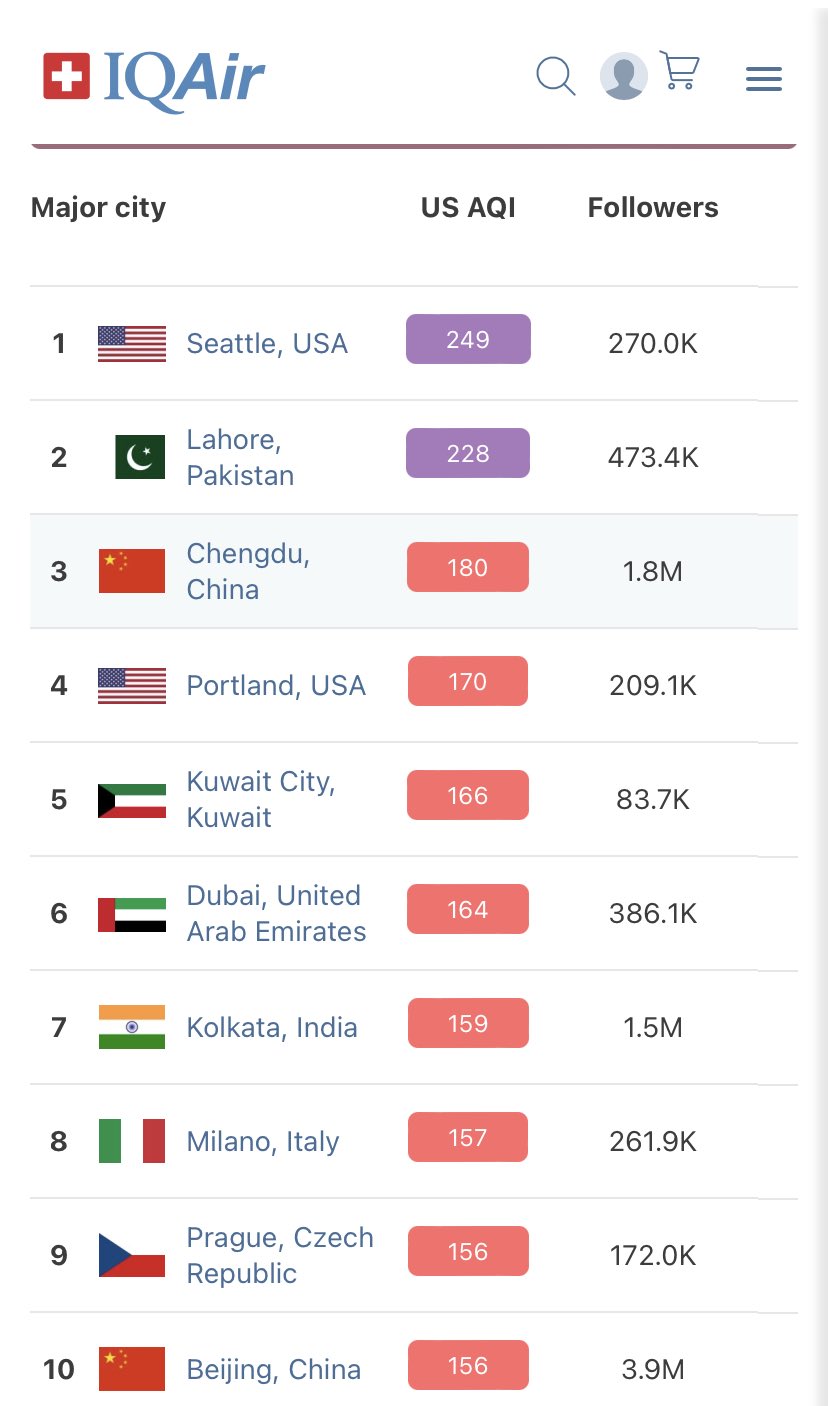Viewport: 828px width, 1406px height.
Task: Open the user profile avatar icon
Action: (x=624, y=76)
